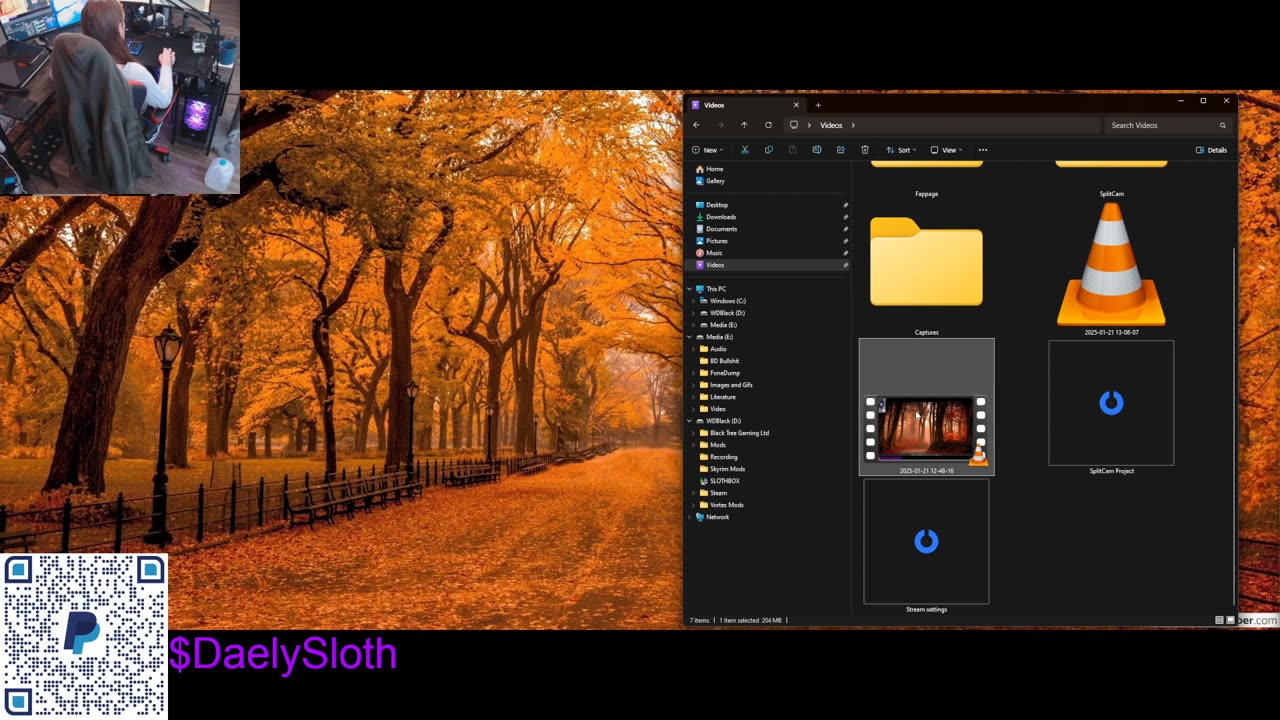The height and width of the screenshot is (720, 1280).
Task: Go up one folder level arrow
Action: [x=744, y=125]
